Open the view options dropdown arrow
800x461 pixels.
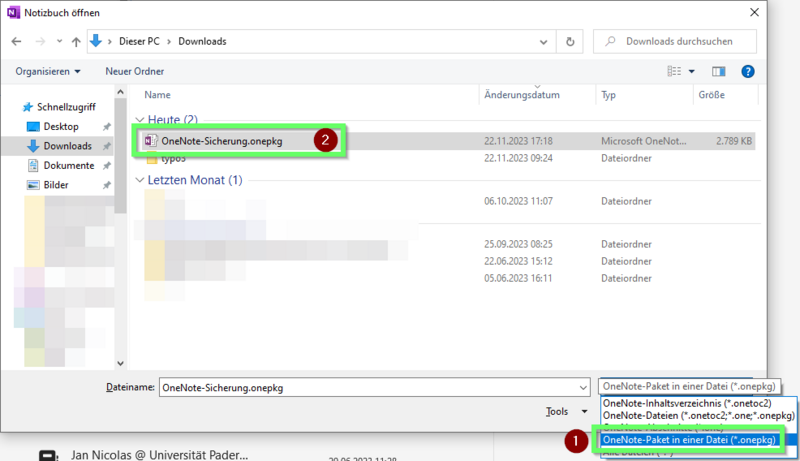tap(691, 71)
